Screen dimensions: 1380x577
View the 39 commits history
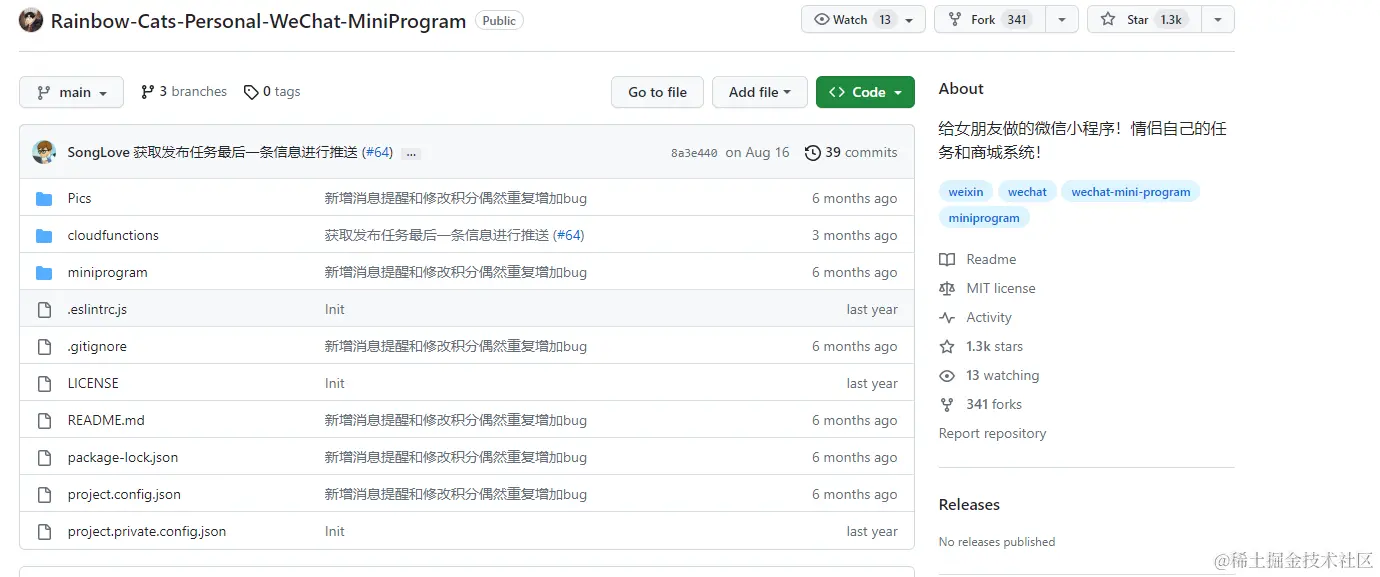(851, 153)
